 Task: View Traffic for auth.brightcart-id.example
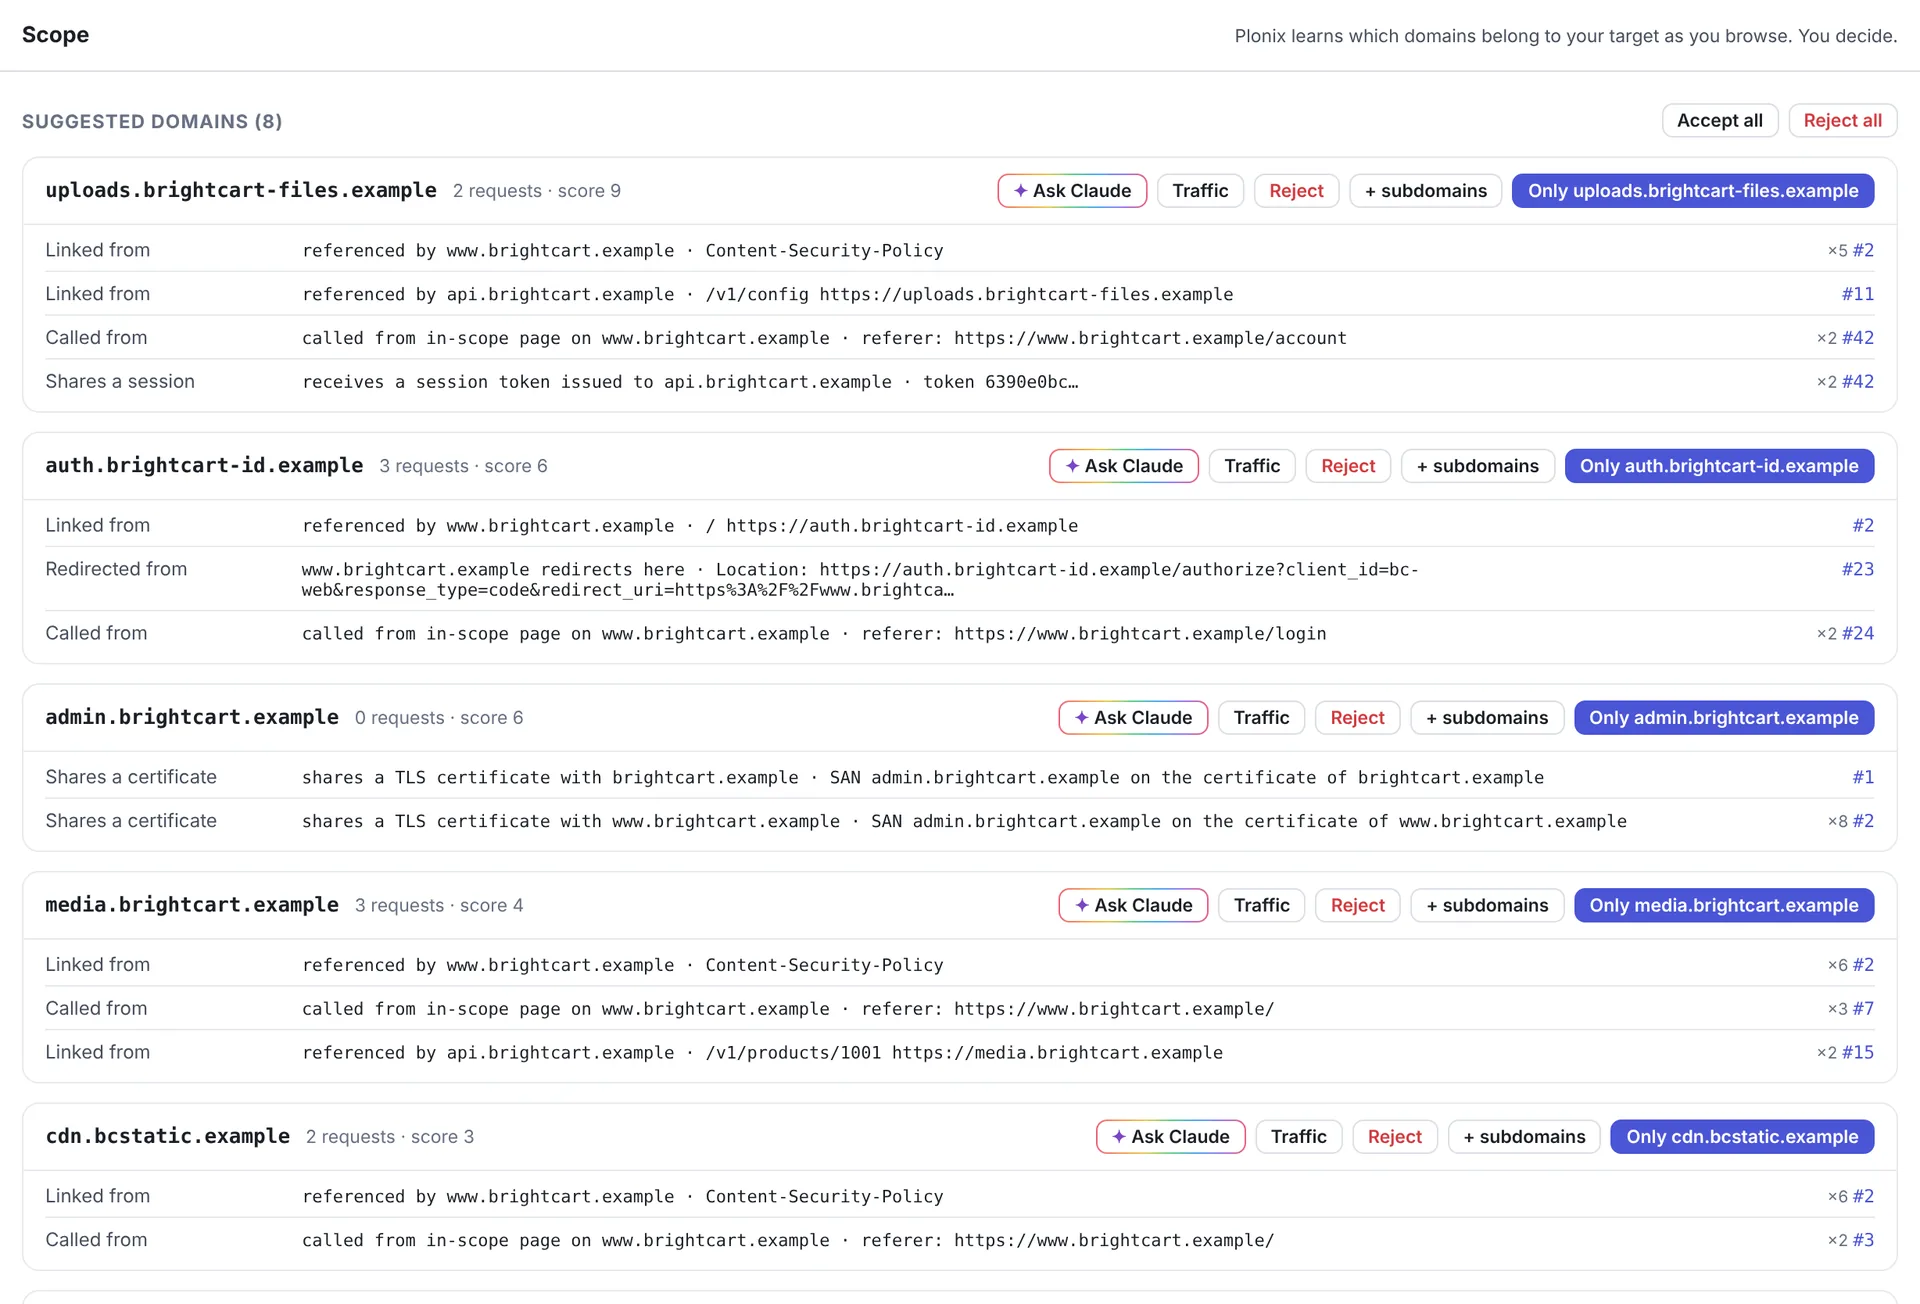1252,466
